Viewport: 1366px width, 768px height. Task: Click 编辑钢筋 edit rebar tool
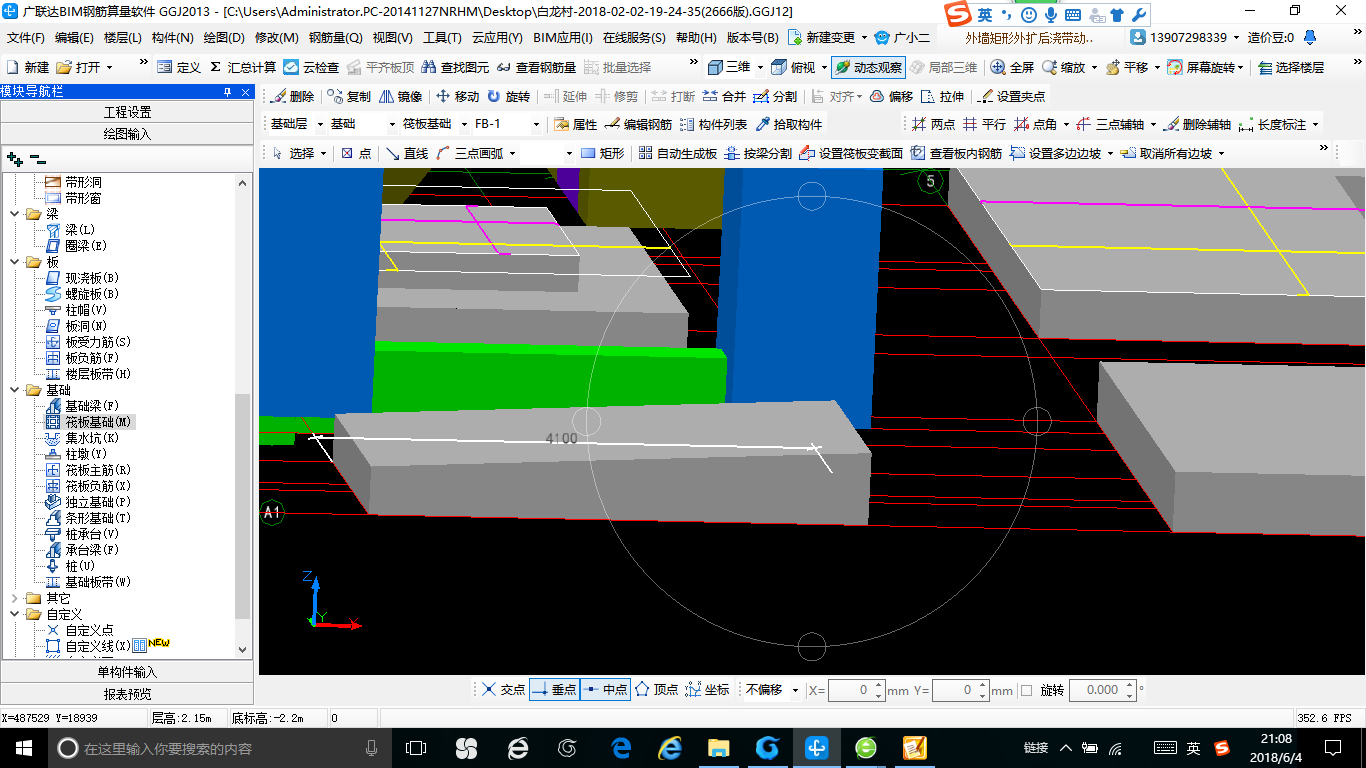(638, 125)
